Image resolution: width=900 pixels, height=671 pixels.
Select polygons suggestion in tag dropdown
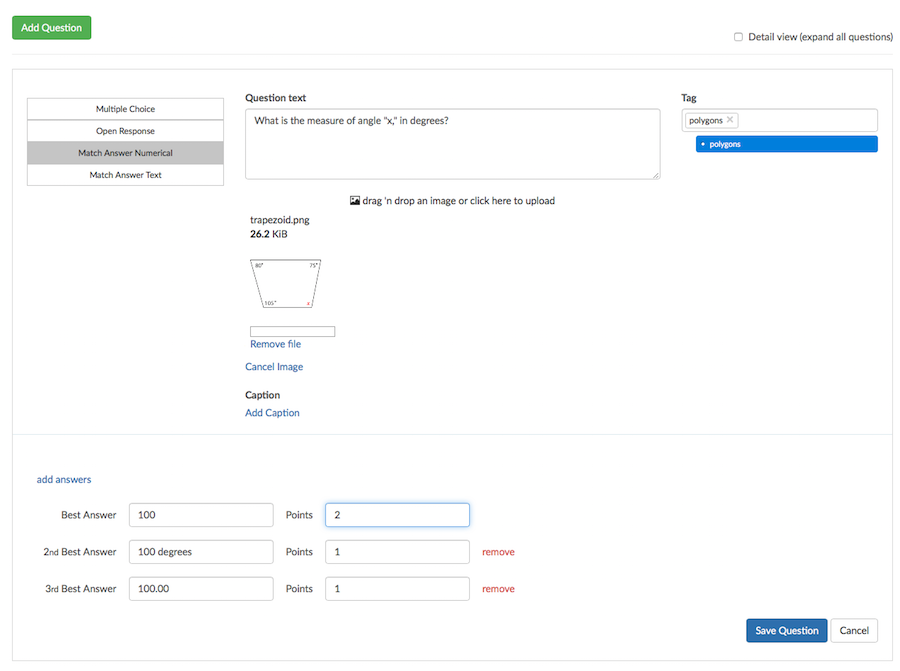tap(786, 144)
